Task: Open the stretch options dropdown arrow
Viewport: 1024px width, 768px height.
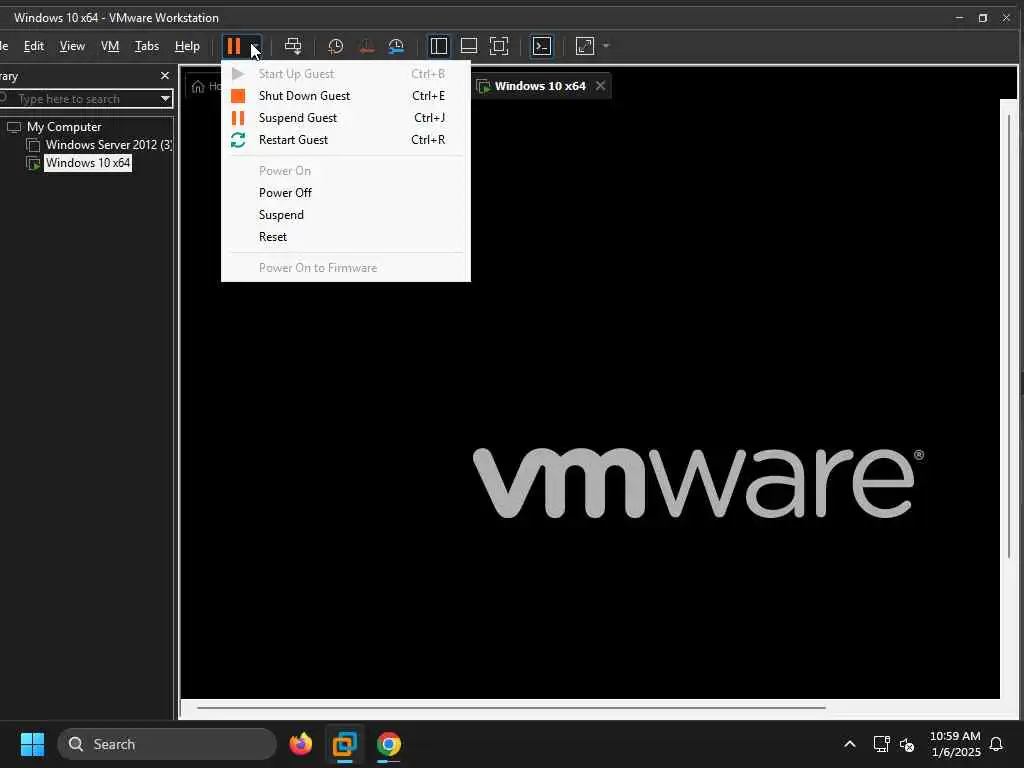Action: point(606,46)
